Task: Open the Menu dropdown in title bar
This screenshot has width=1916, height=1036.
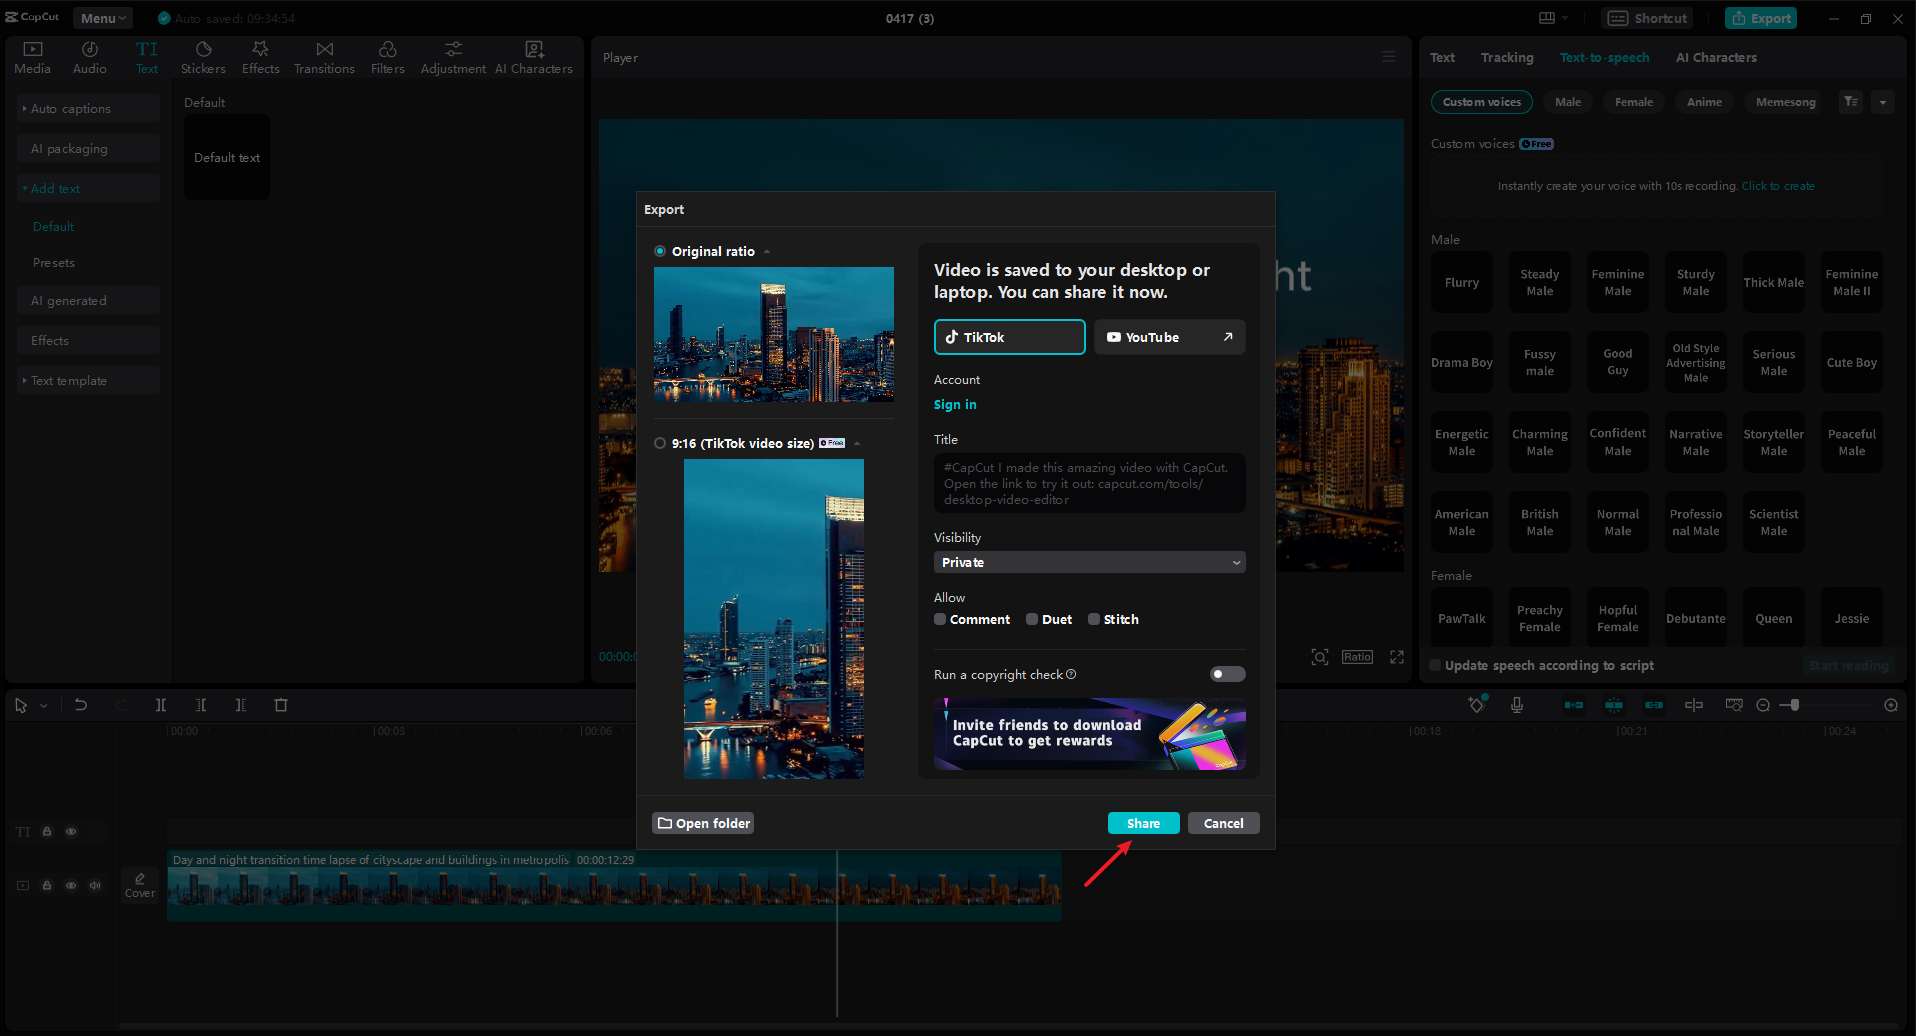Action: [x=103, y=18]
